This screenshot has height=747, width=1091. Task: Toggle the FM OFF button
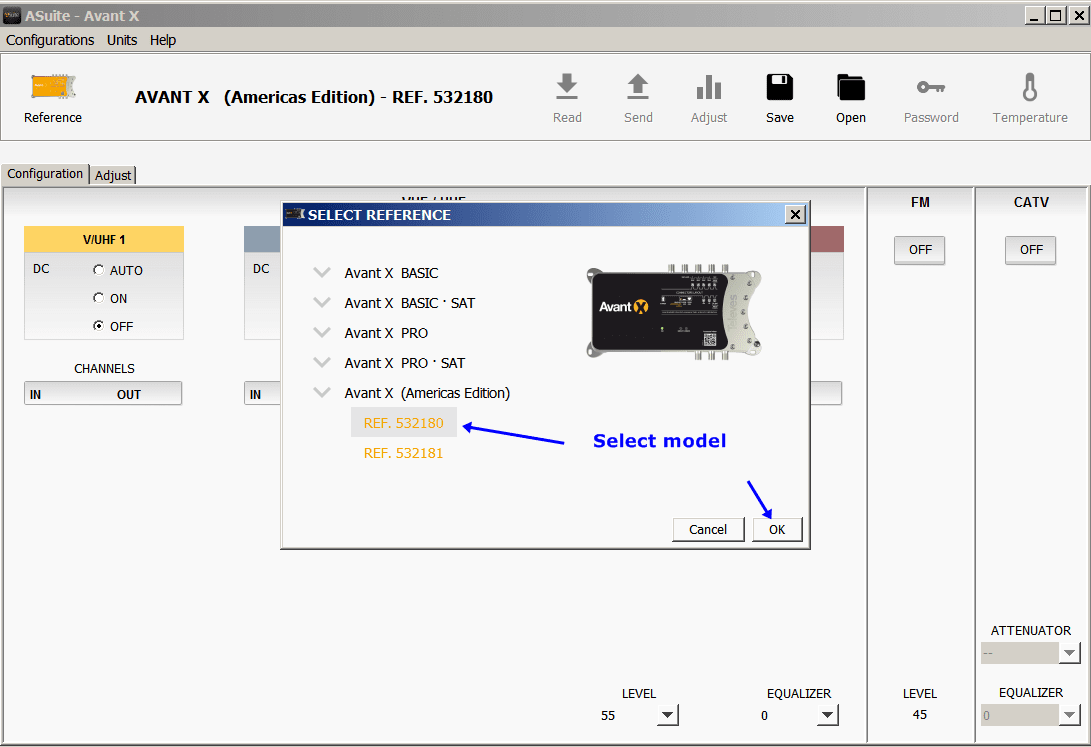pos(919,250)
